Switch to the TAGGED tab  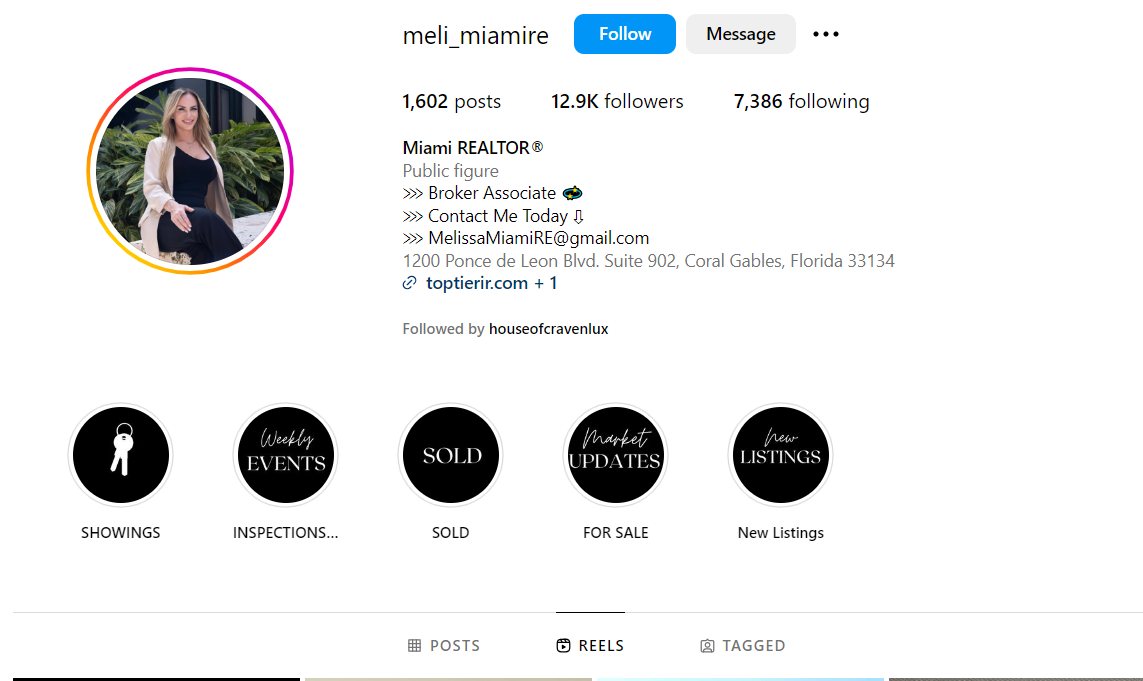coord(743,645)
